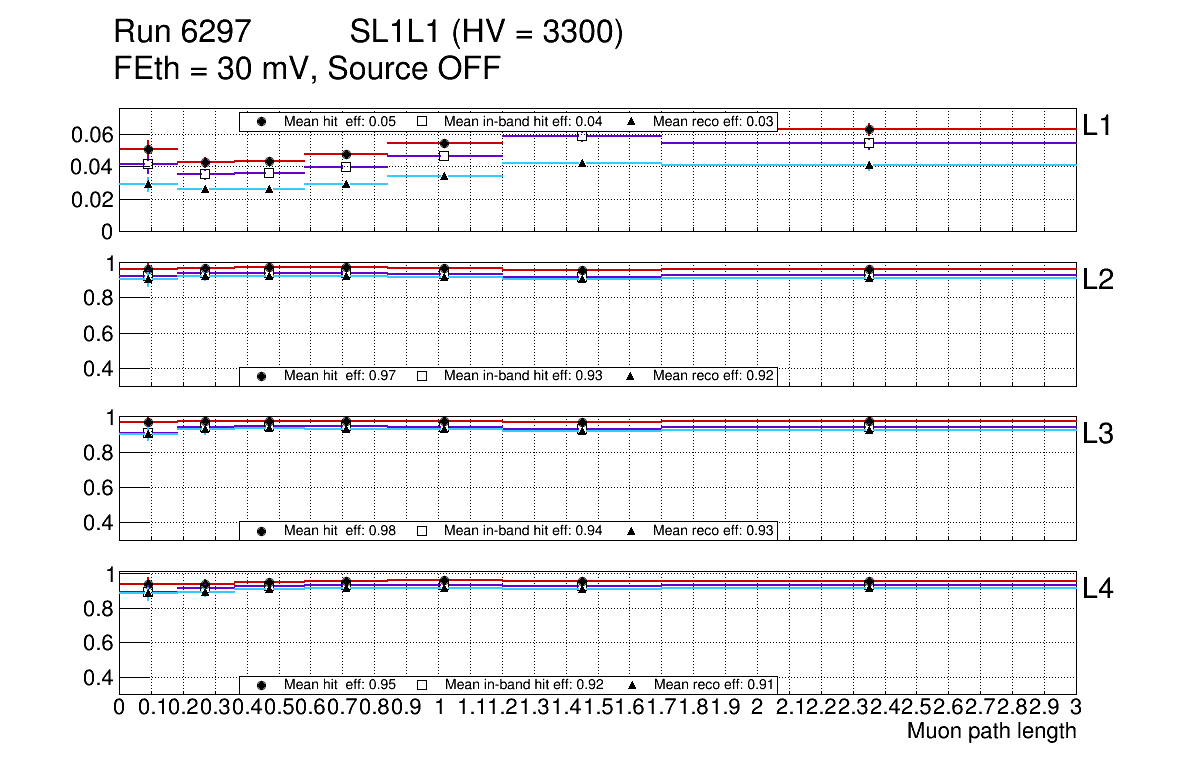Click the 0.06 y-axis tick label in L1
This screenshot has width=1196, height=772.
coord(92,135)
